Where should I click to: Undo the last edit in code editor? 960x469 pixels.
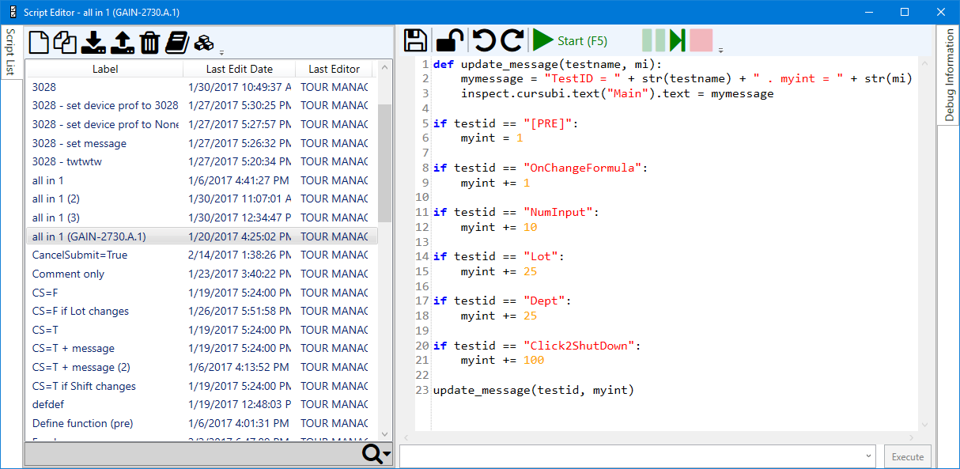point(483,40)
